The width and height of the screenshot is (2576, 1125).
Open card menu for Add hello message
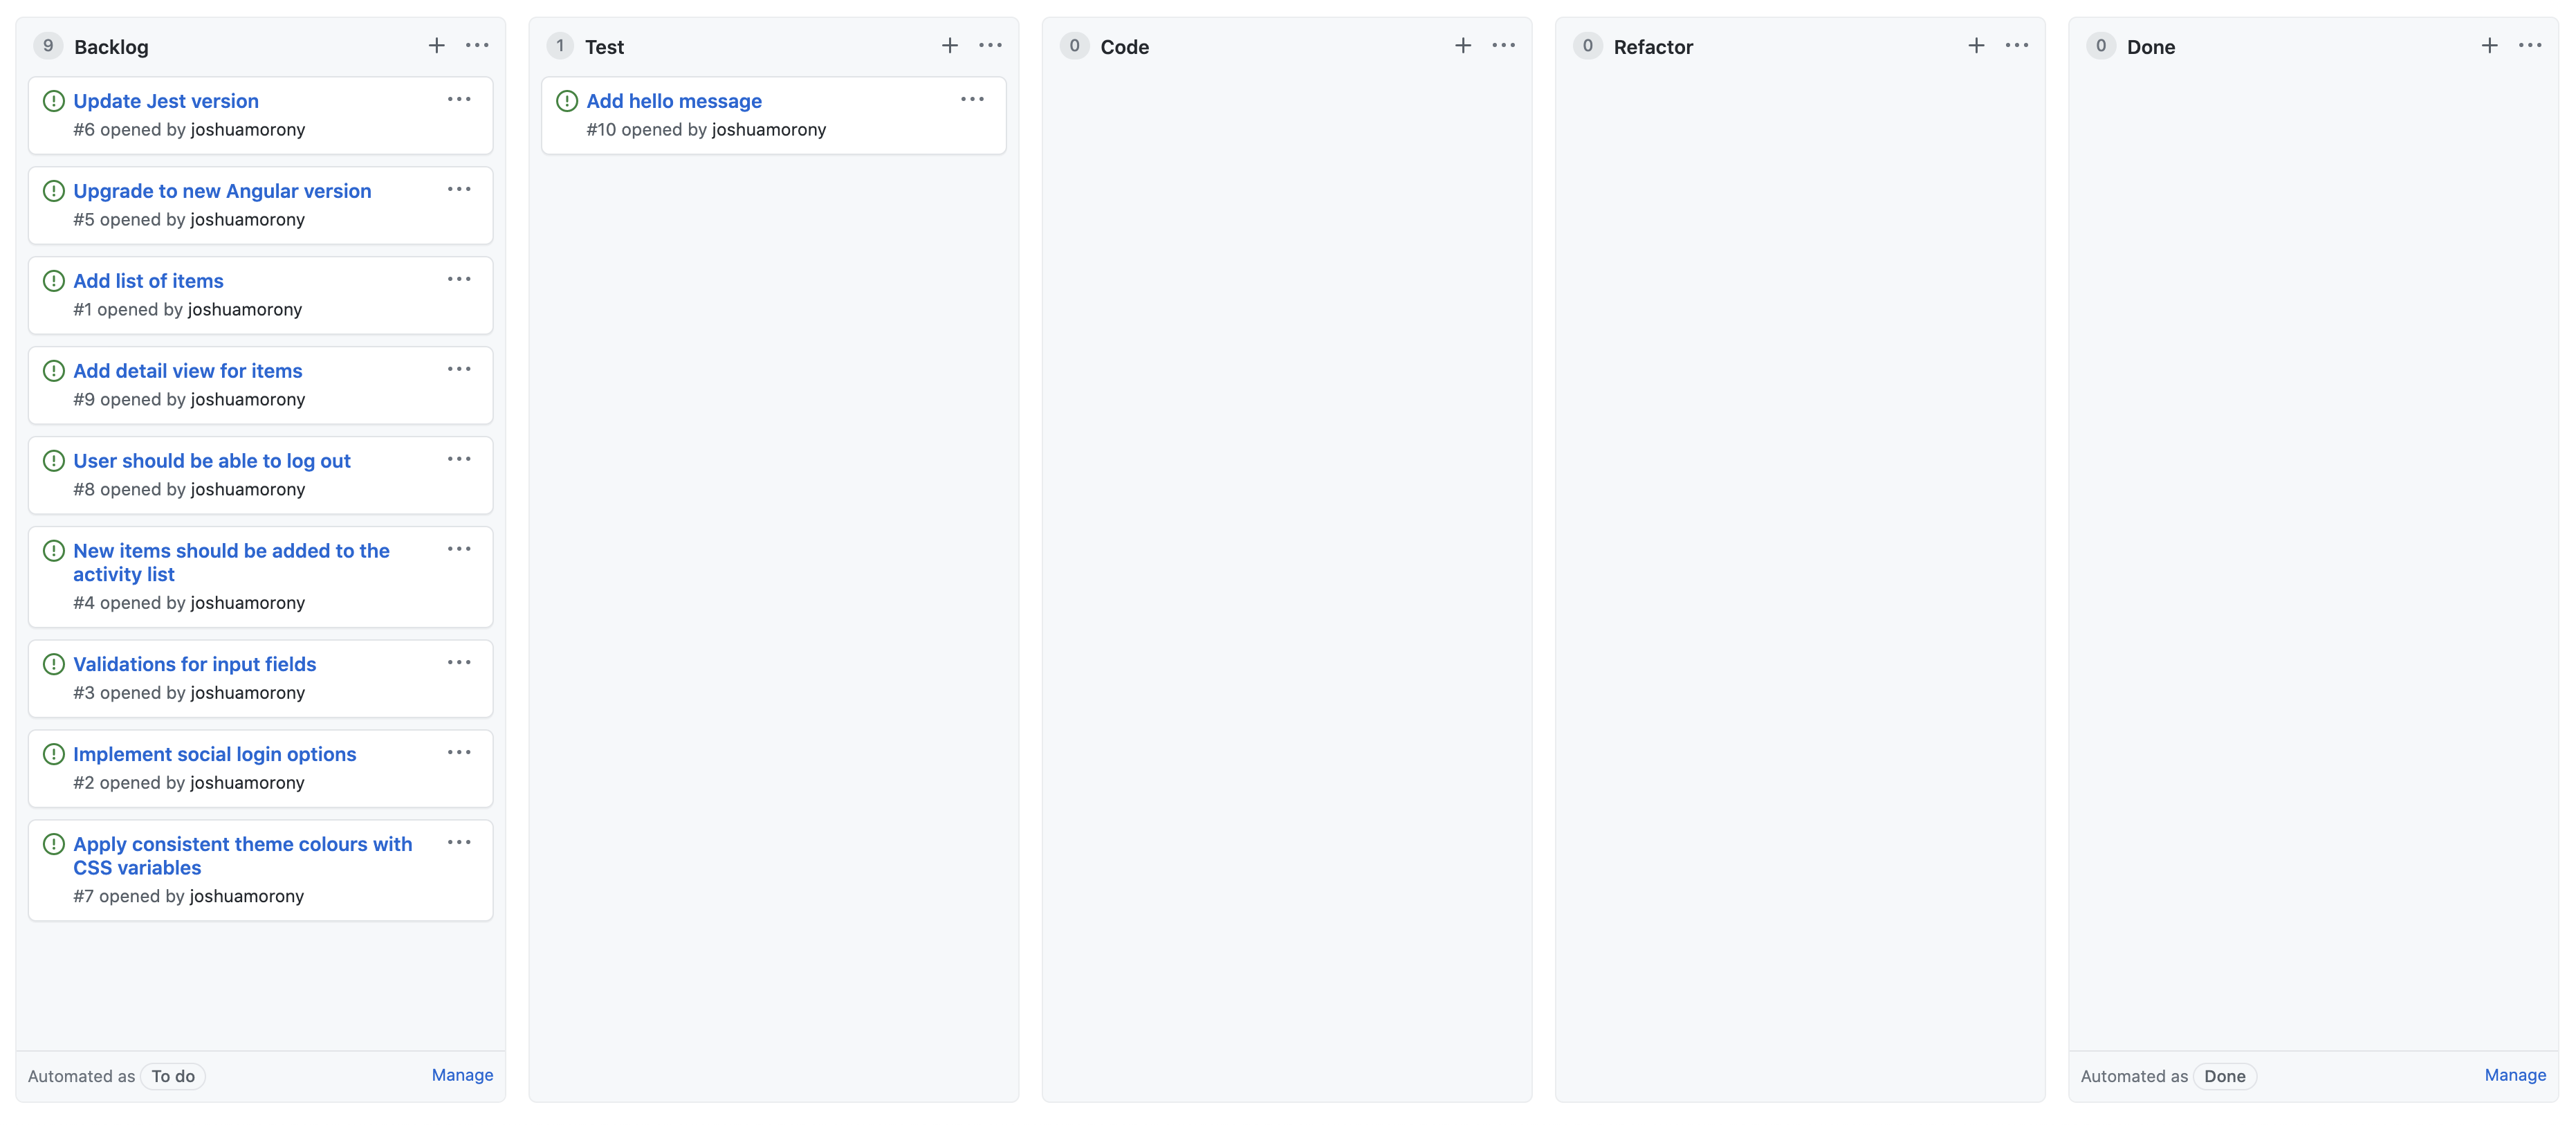[x=972, y=99]
